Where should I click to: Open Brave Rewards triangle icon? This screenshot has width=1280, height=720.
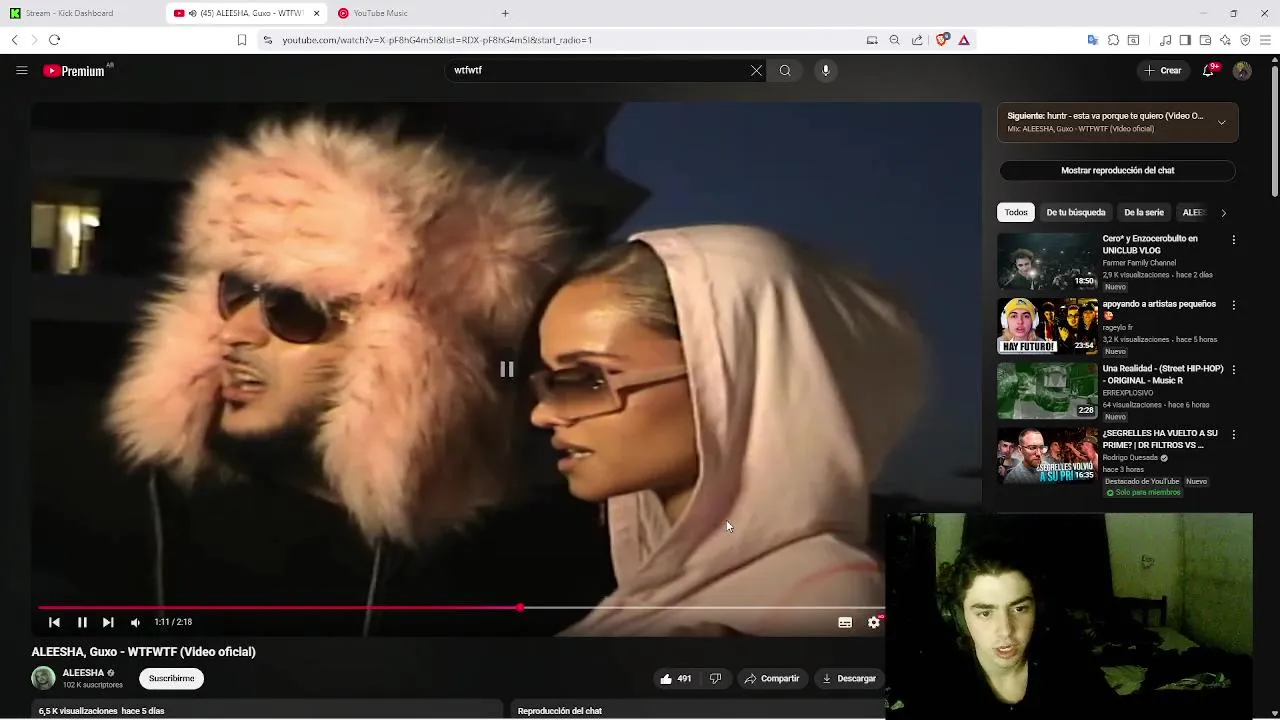(964, 40)
